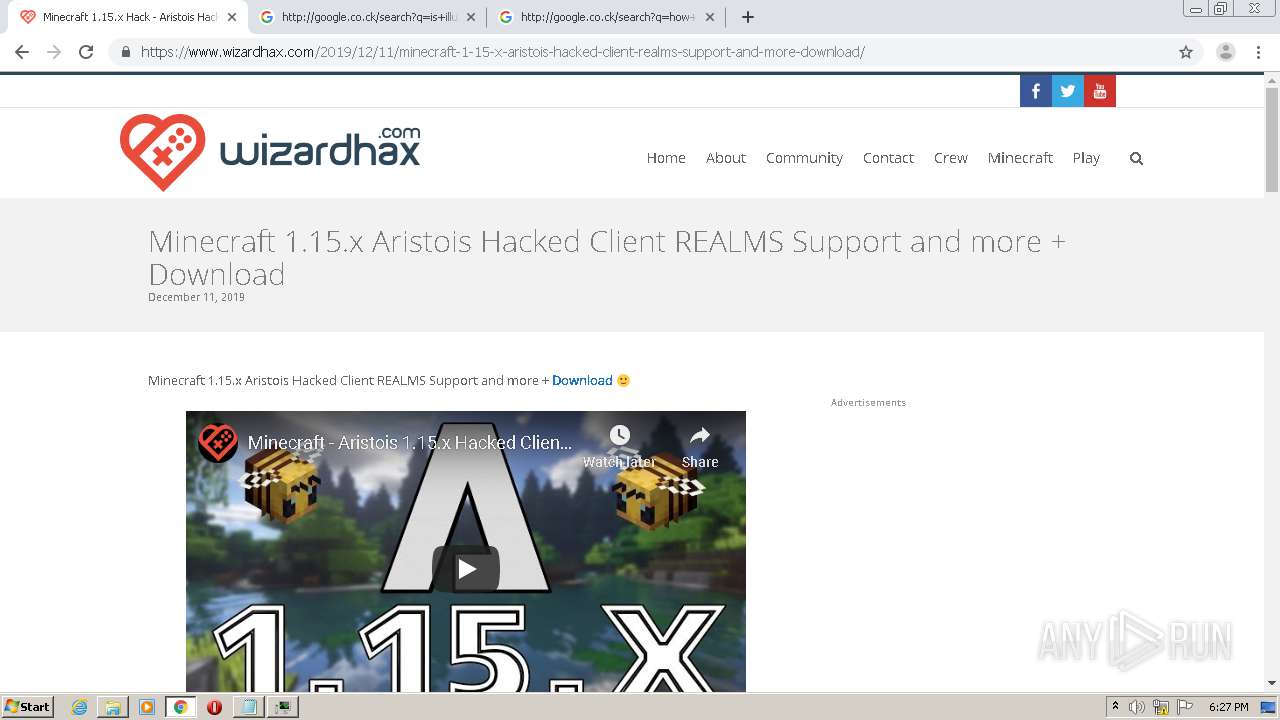Open the Chrome three-dot menu
This screenshot has height=720, width=1280.
tap(1258, 52)
